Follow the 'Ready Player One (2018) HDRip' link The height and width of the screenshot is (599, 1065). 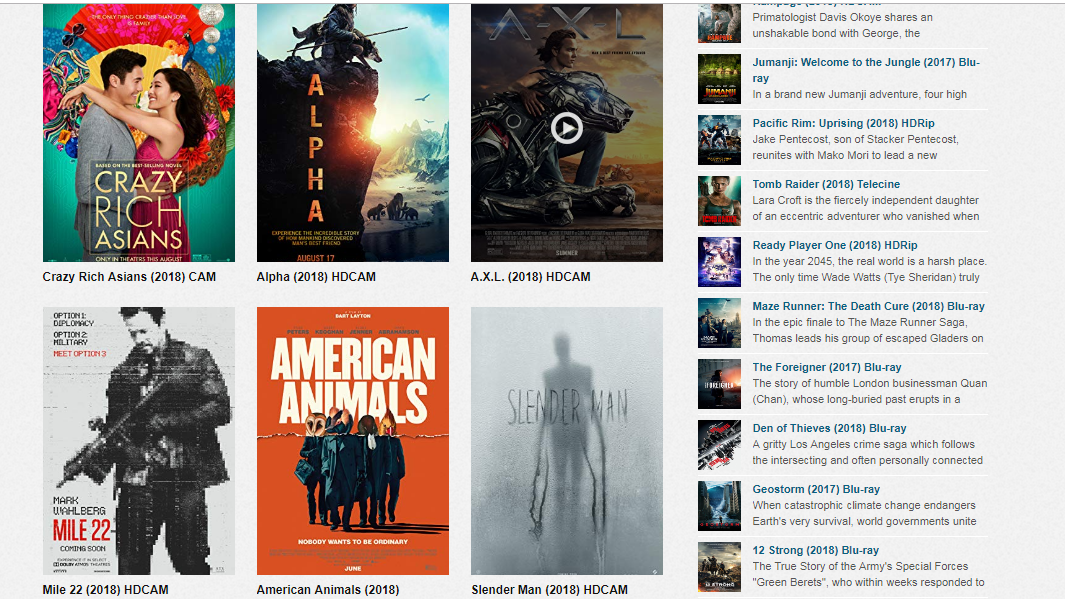[835, 245]
